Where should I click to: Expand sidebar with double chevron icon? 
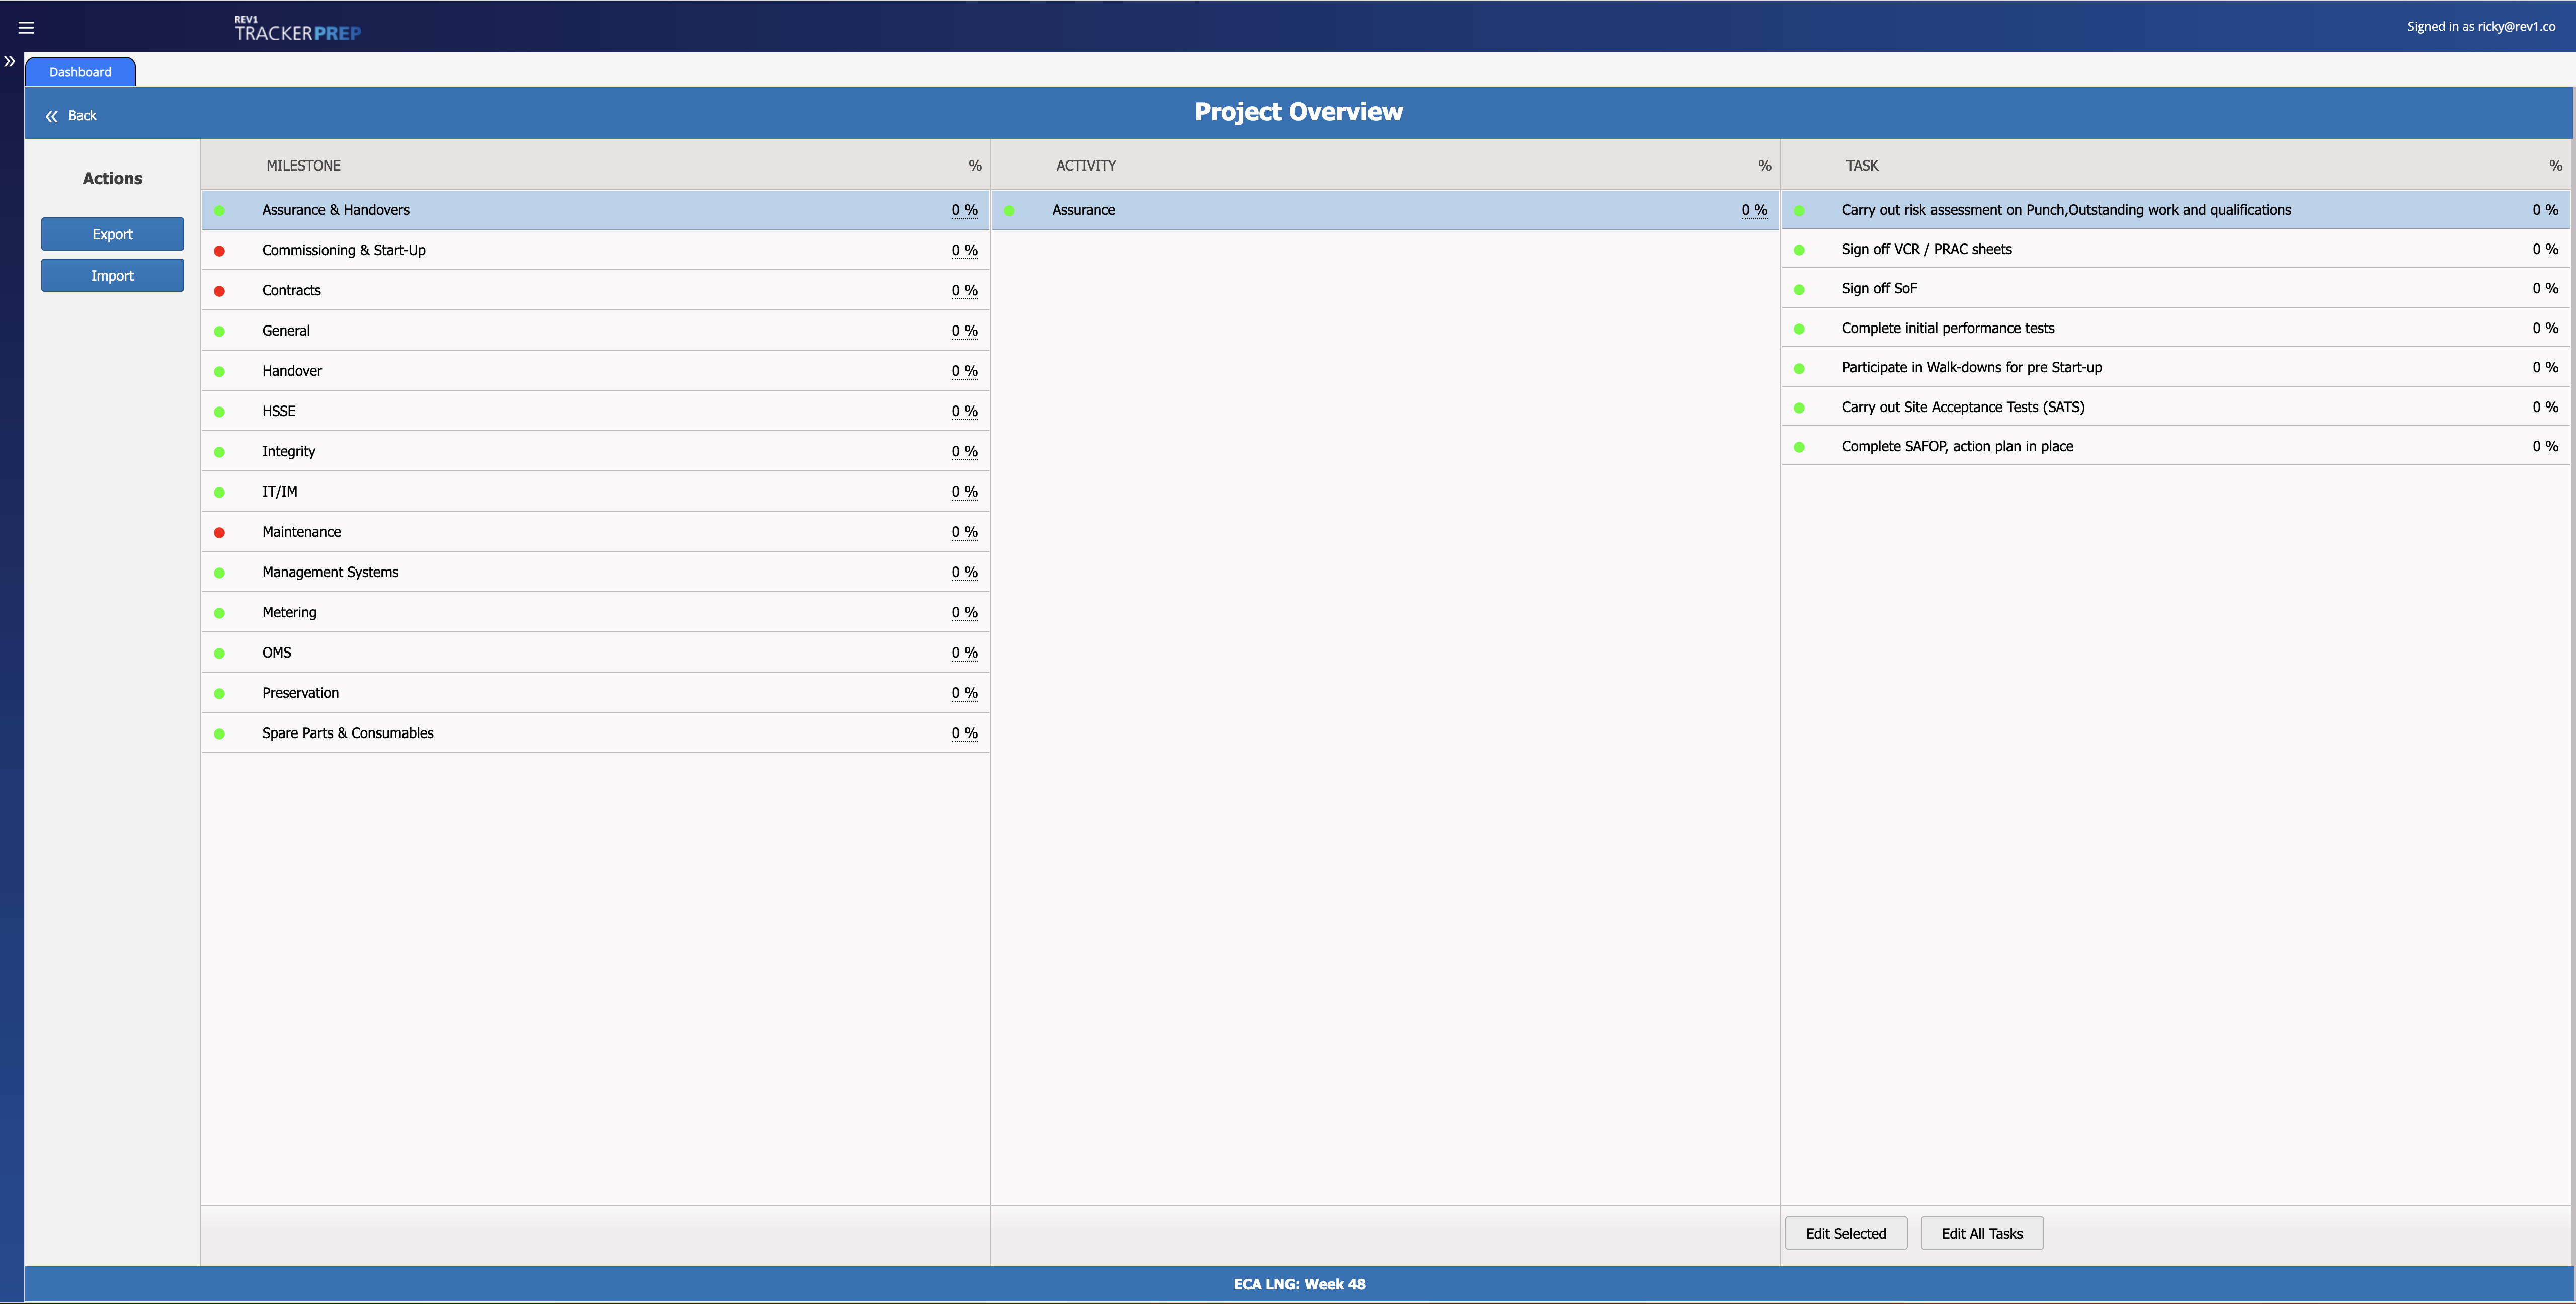coord(10,62)
